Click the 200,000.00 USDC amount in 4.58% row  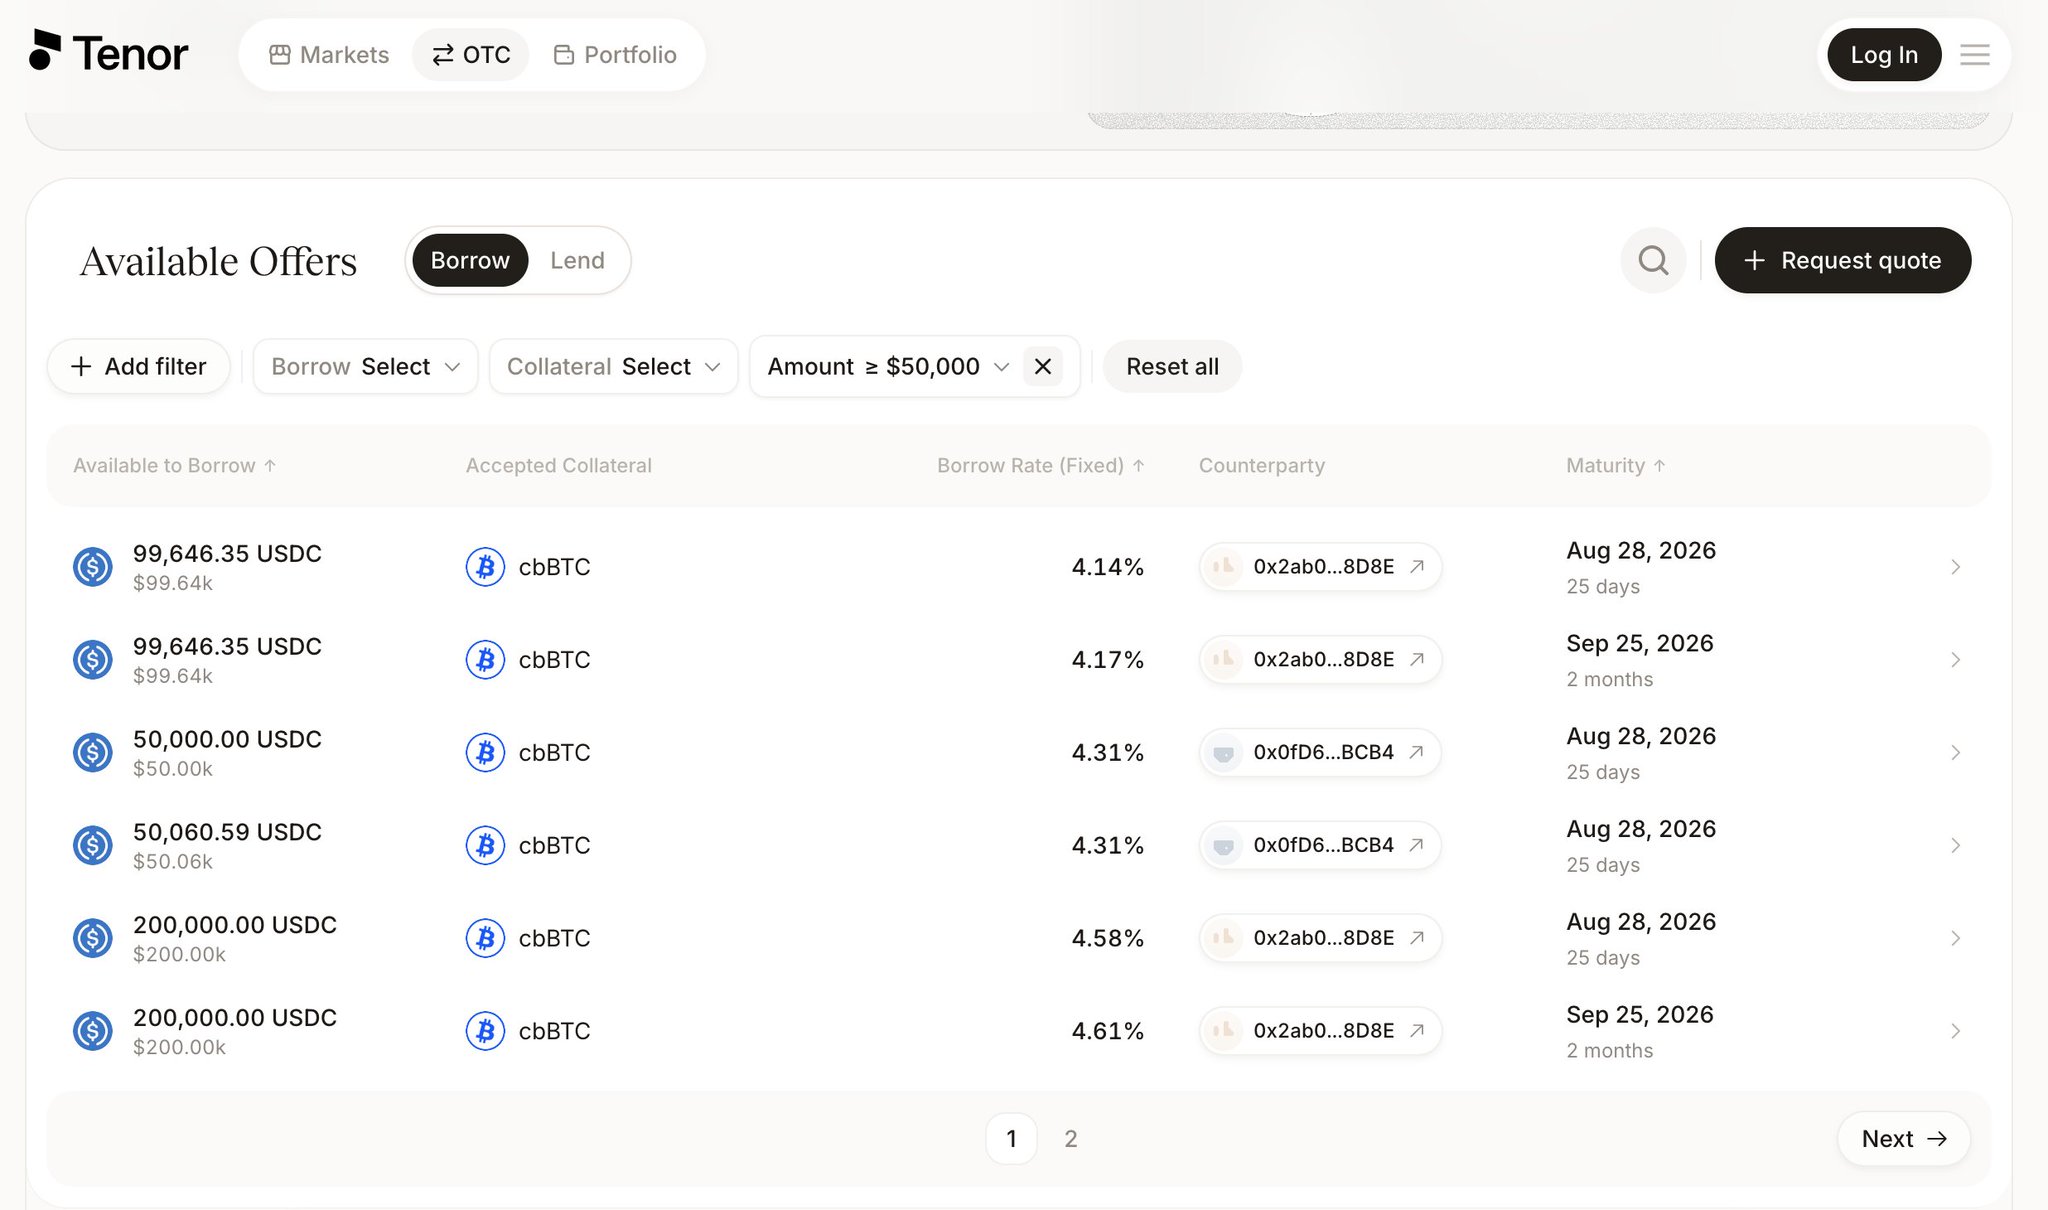235,925
